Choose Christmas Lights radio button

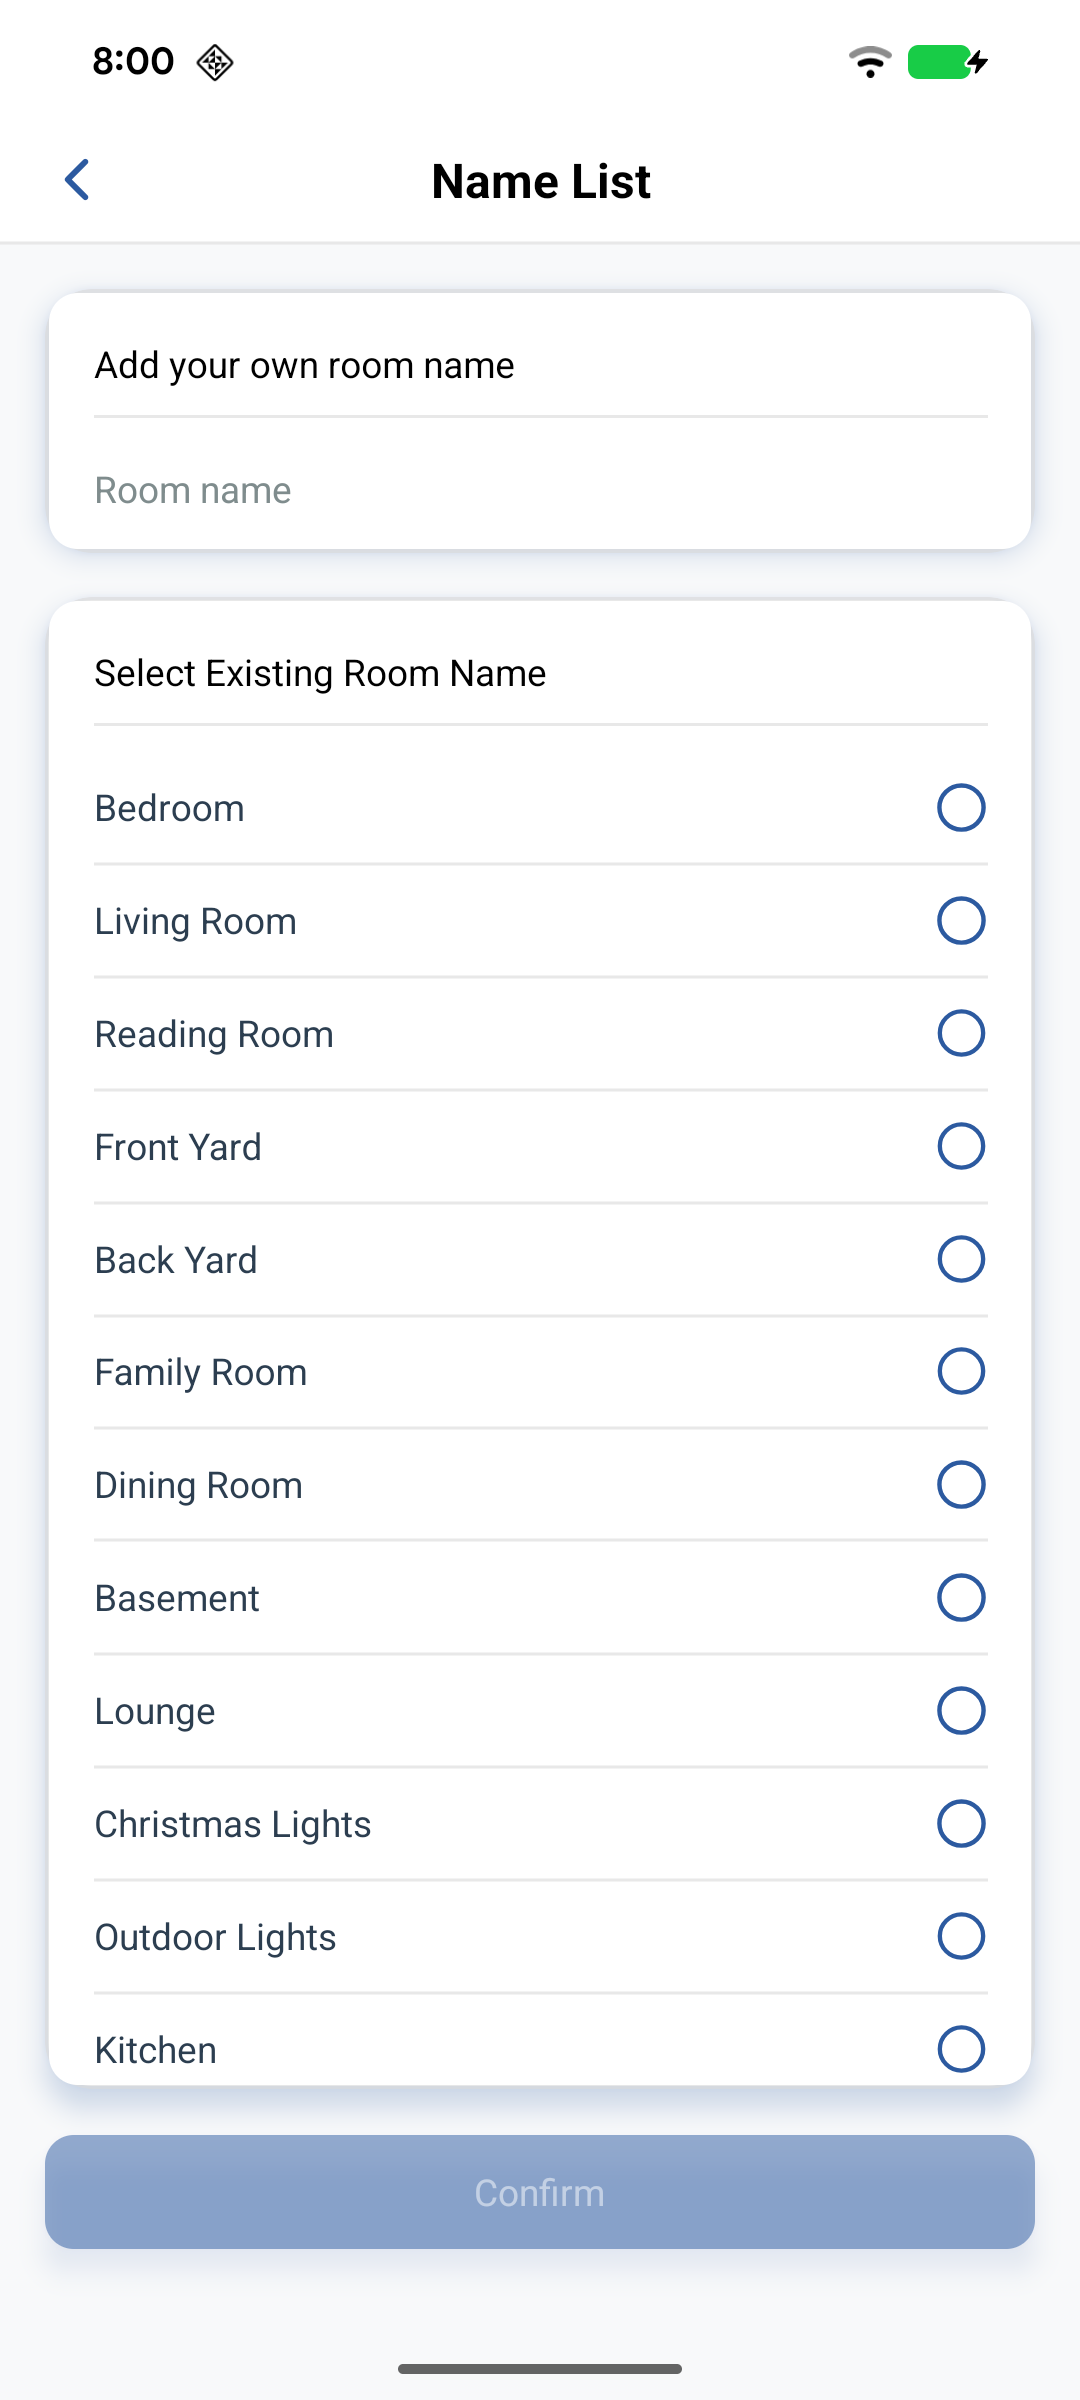[x=961, y=1824]
